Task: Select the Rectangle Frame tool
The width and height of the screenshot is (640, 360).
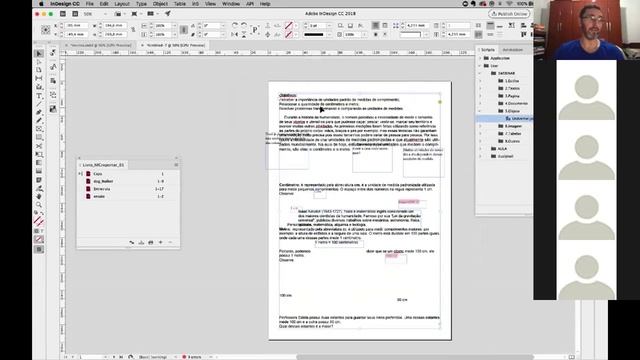Action: [39, 129]
